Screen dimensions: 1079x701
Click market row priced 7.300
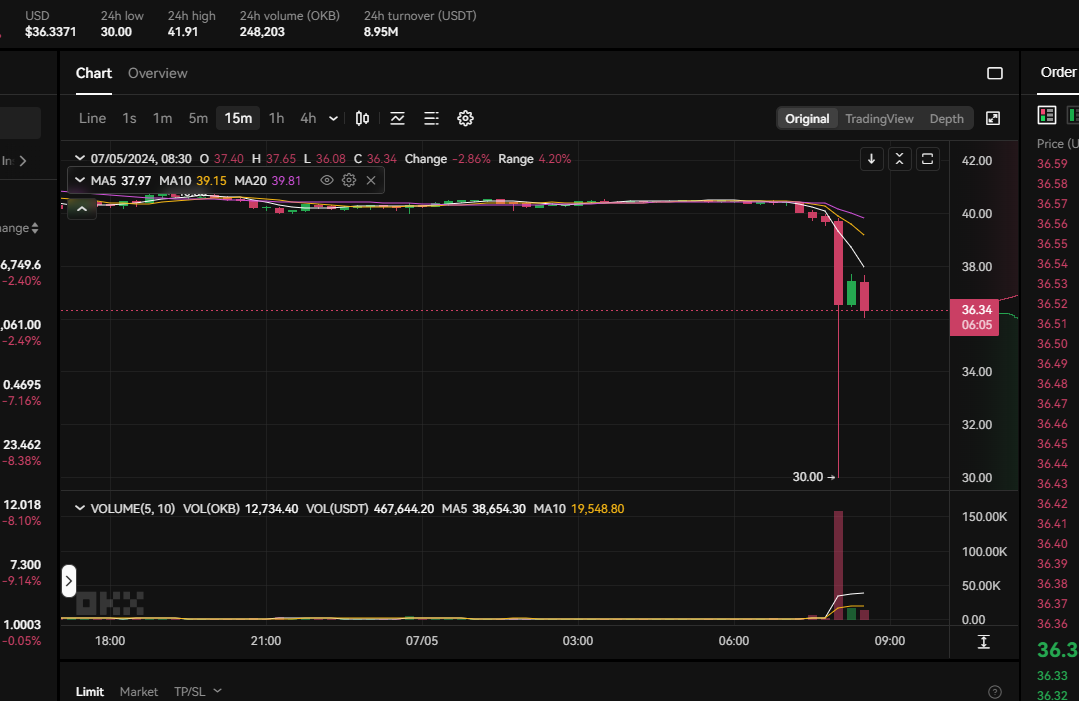[x=21, y=572]
